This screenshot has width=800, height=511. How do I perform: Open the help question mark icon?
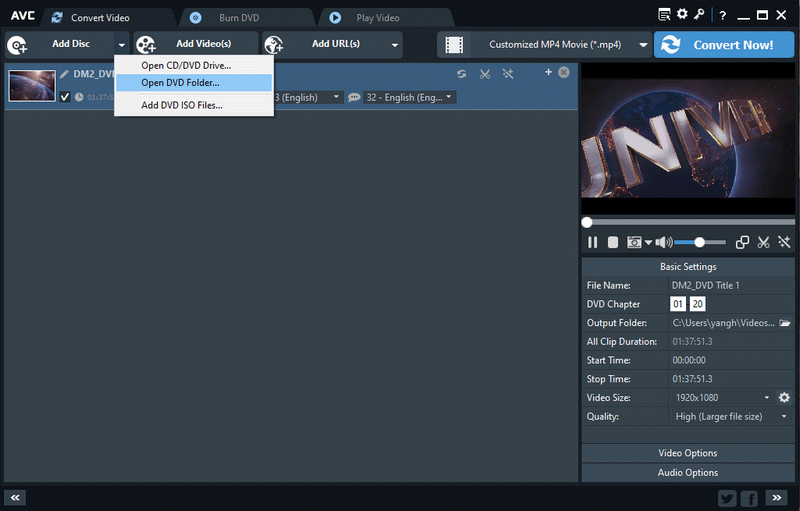tap(722, 15)
